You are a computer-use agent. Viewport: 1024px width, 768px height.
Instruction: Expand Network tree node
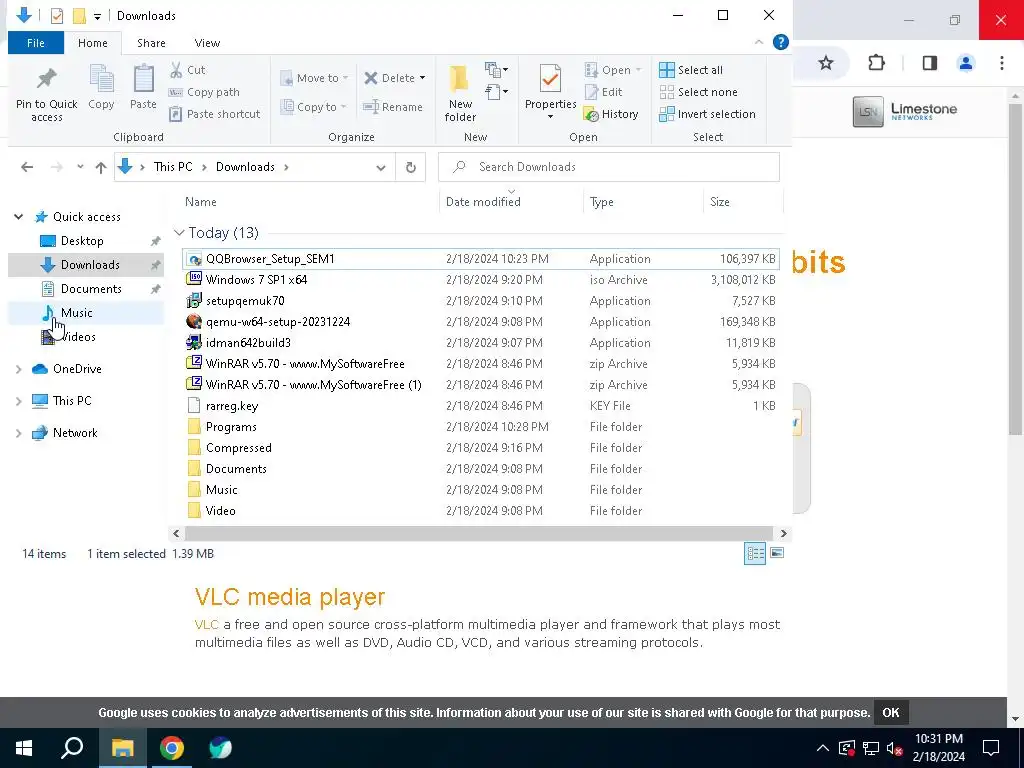pyautogui.click(x=19, y=433)
